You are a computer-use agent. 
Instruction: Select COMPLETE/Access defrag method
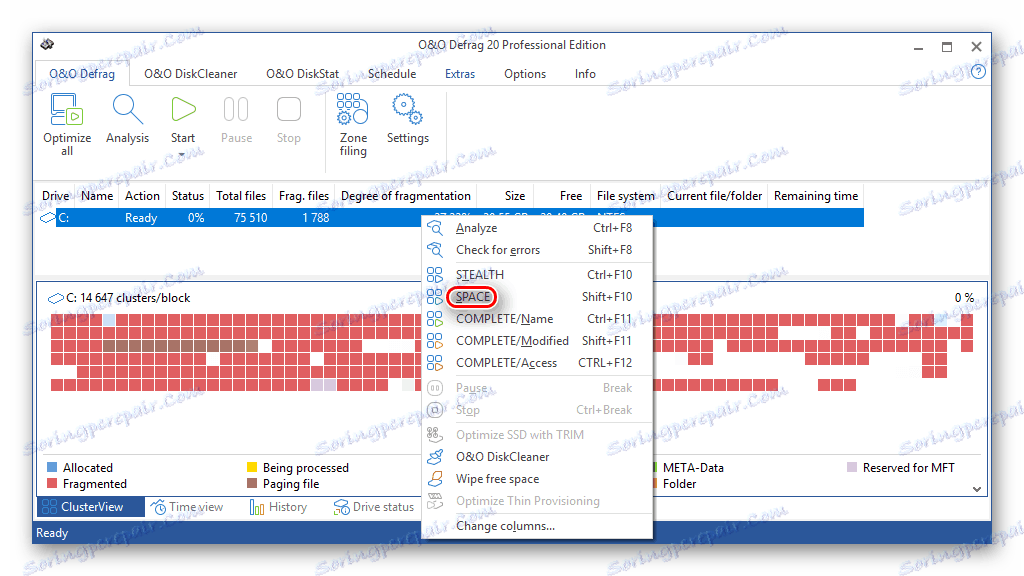537,363
